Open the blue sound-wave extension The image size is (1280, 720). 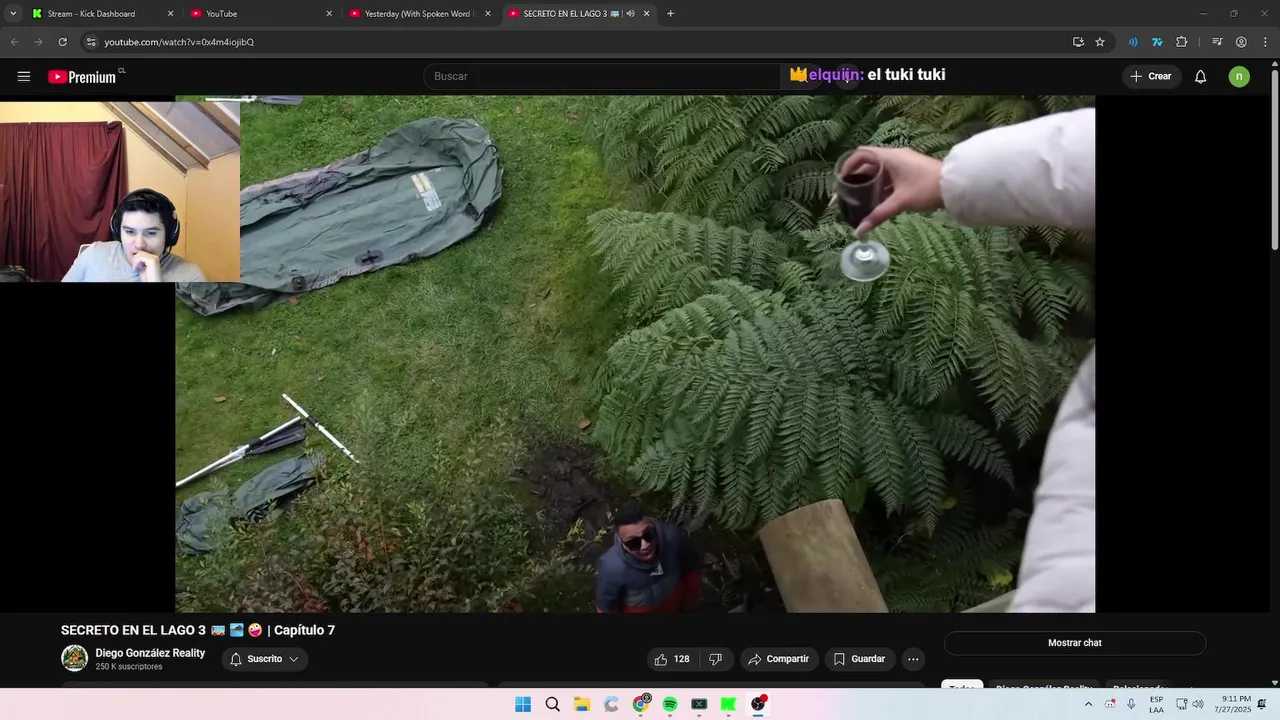point(1133,42)
